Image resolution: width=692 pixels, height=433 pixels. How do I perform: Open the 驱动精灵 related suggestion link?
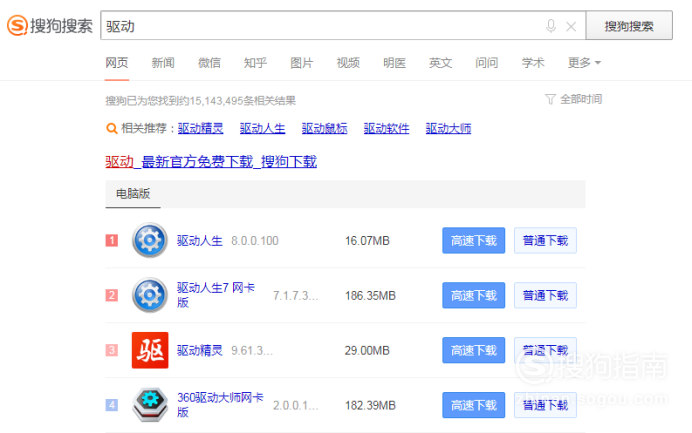click(200, 128)
